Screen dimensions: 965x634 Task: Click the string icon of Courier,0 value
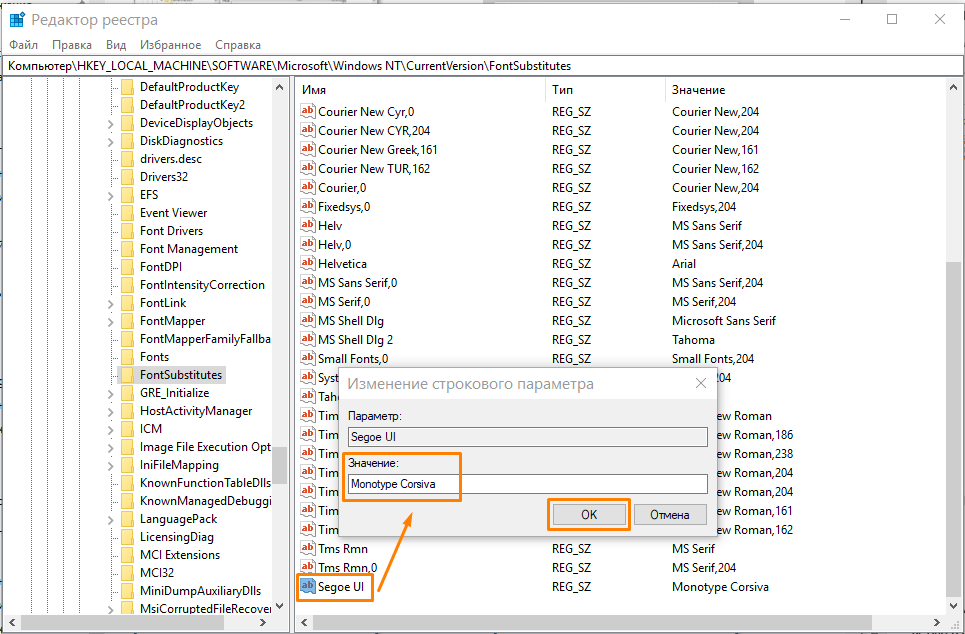tap(308, 187)
